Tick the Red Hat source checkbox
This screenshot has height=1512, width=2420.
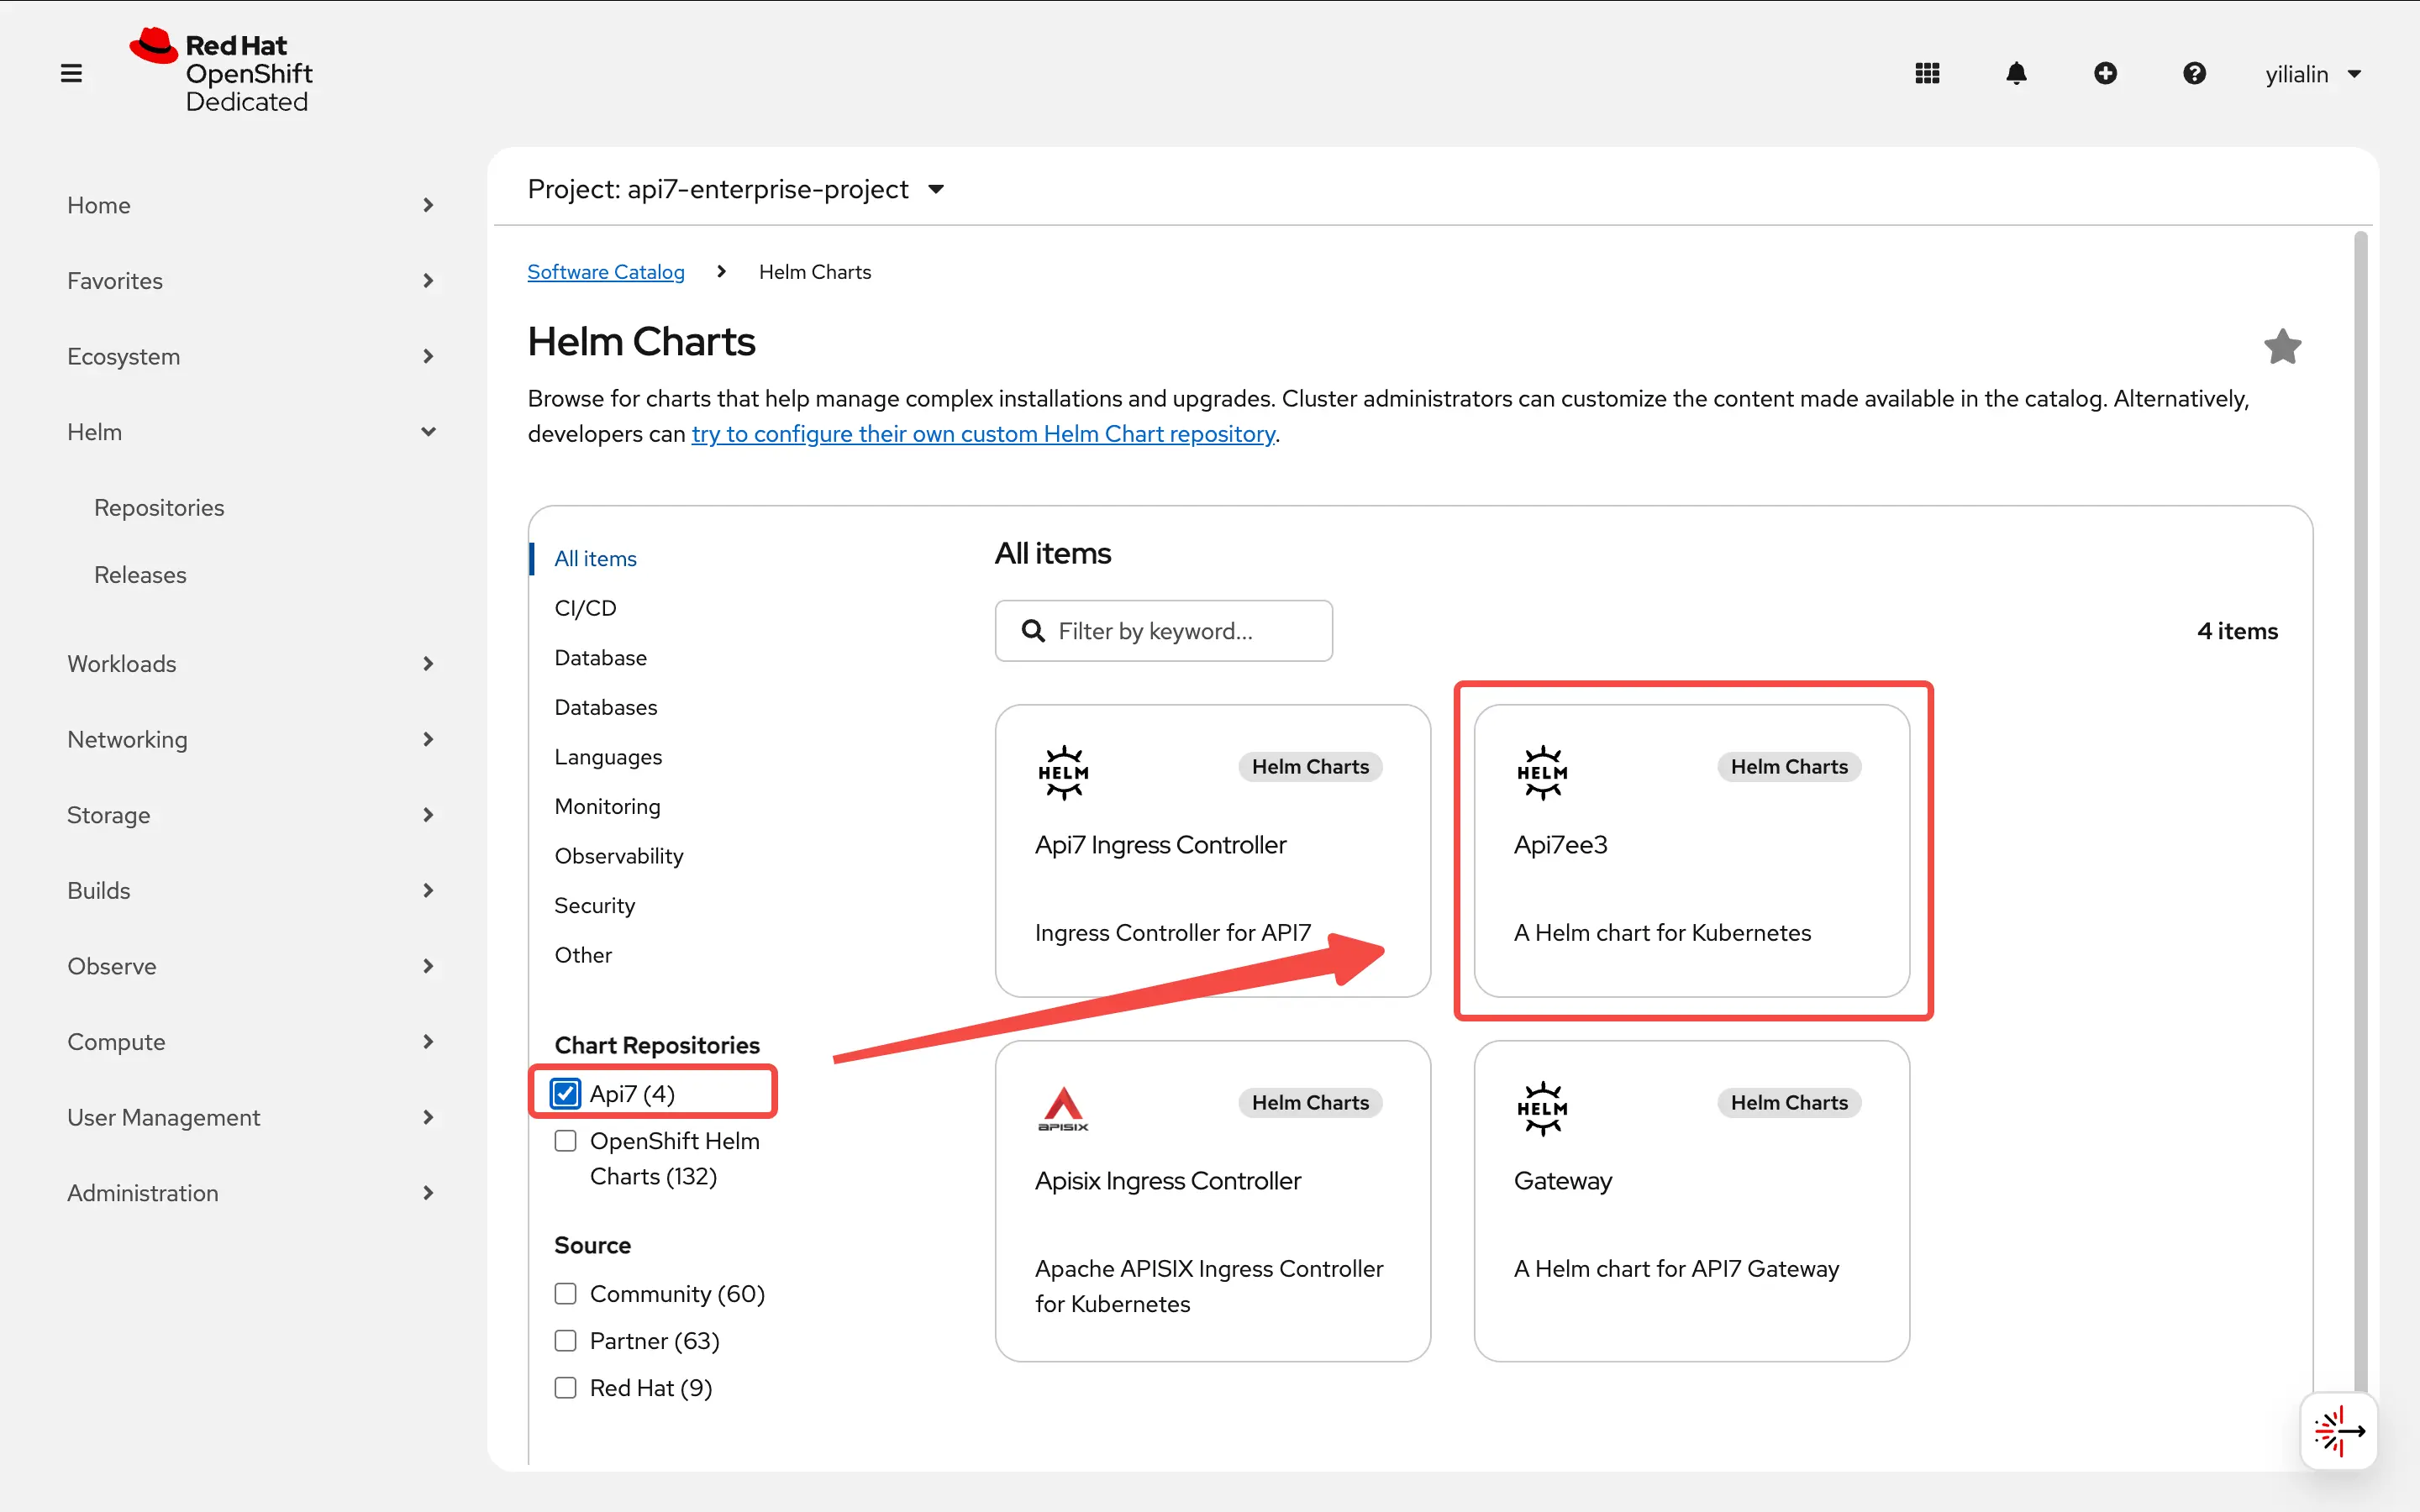coord(566,1387)
